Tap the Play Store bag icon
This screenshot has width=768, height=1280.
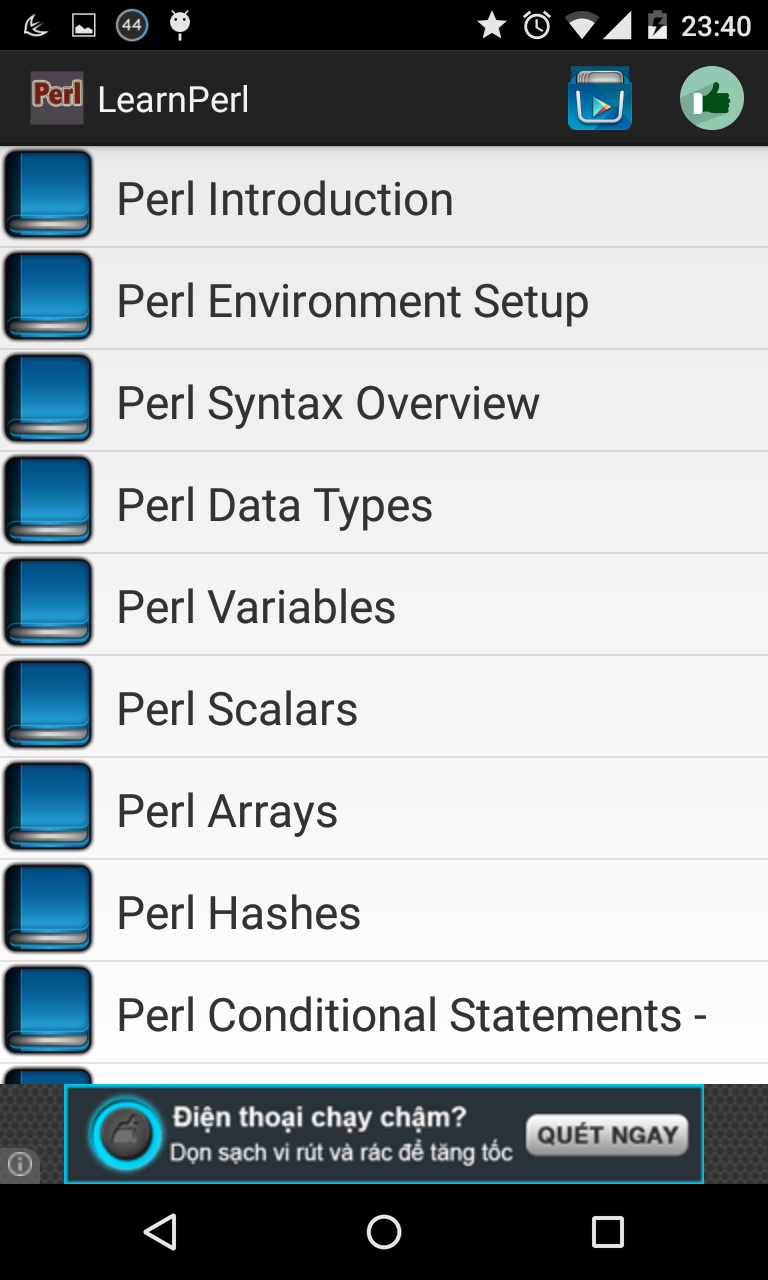point(600,98)
